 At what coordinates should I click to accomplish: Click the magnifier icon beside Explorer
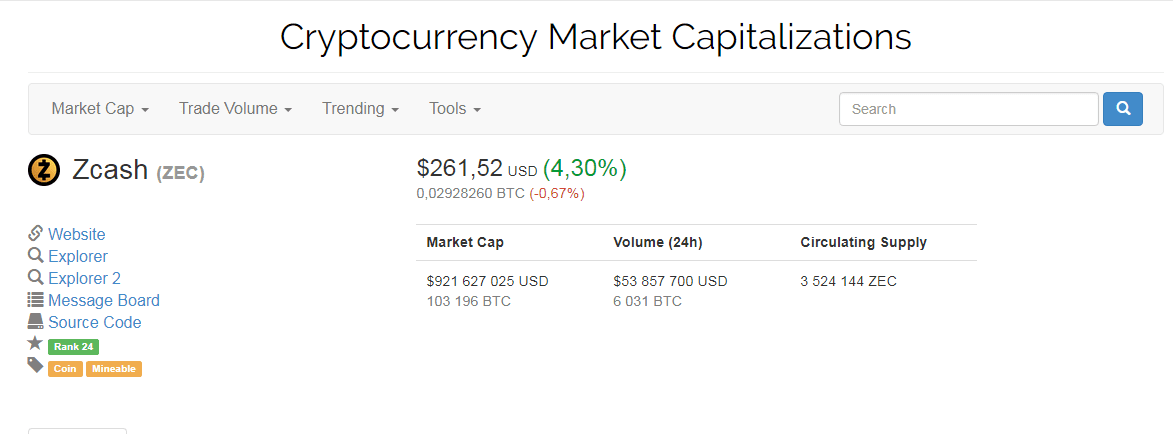point(36,256)
